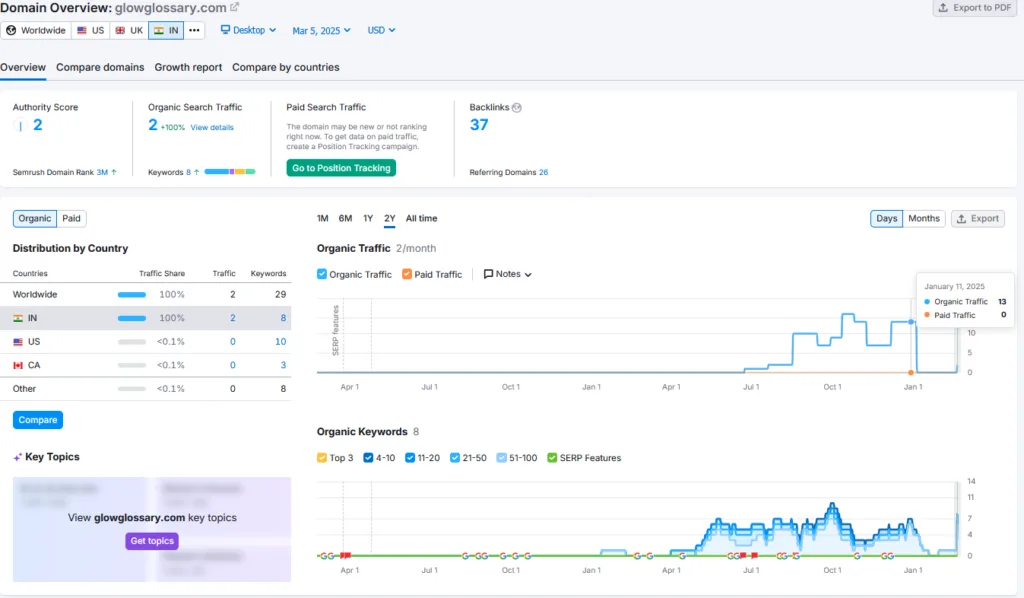Click the Other row in country table
The image size is (1024, 598).
[146, 388]
